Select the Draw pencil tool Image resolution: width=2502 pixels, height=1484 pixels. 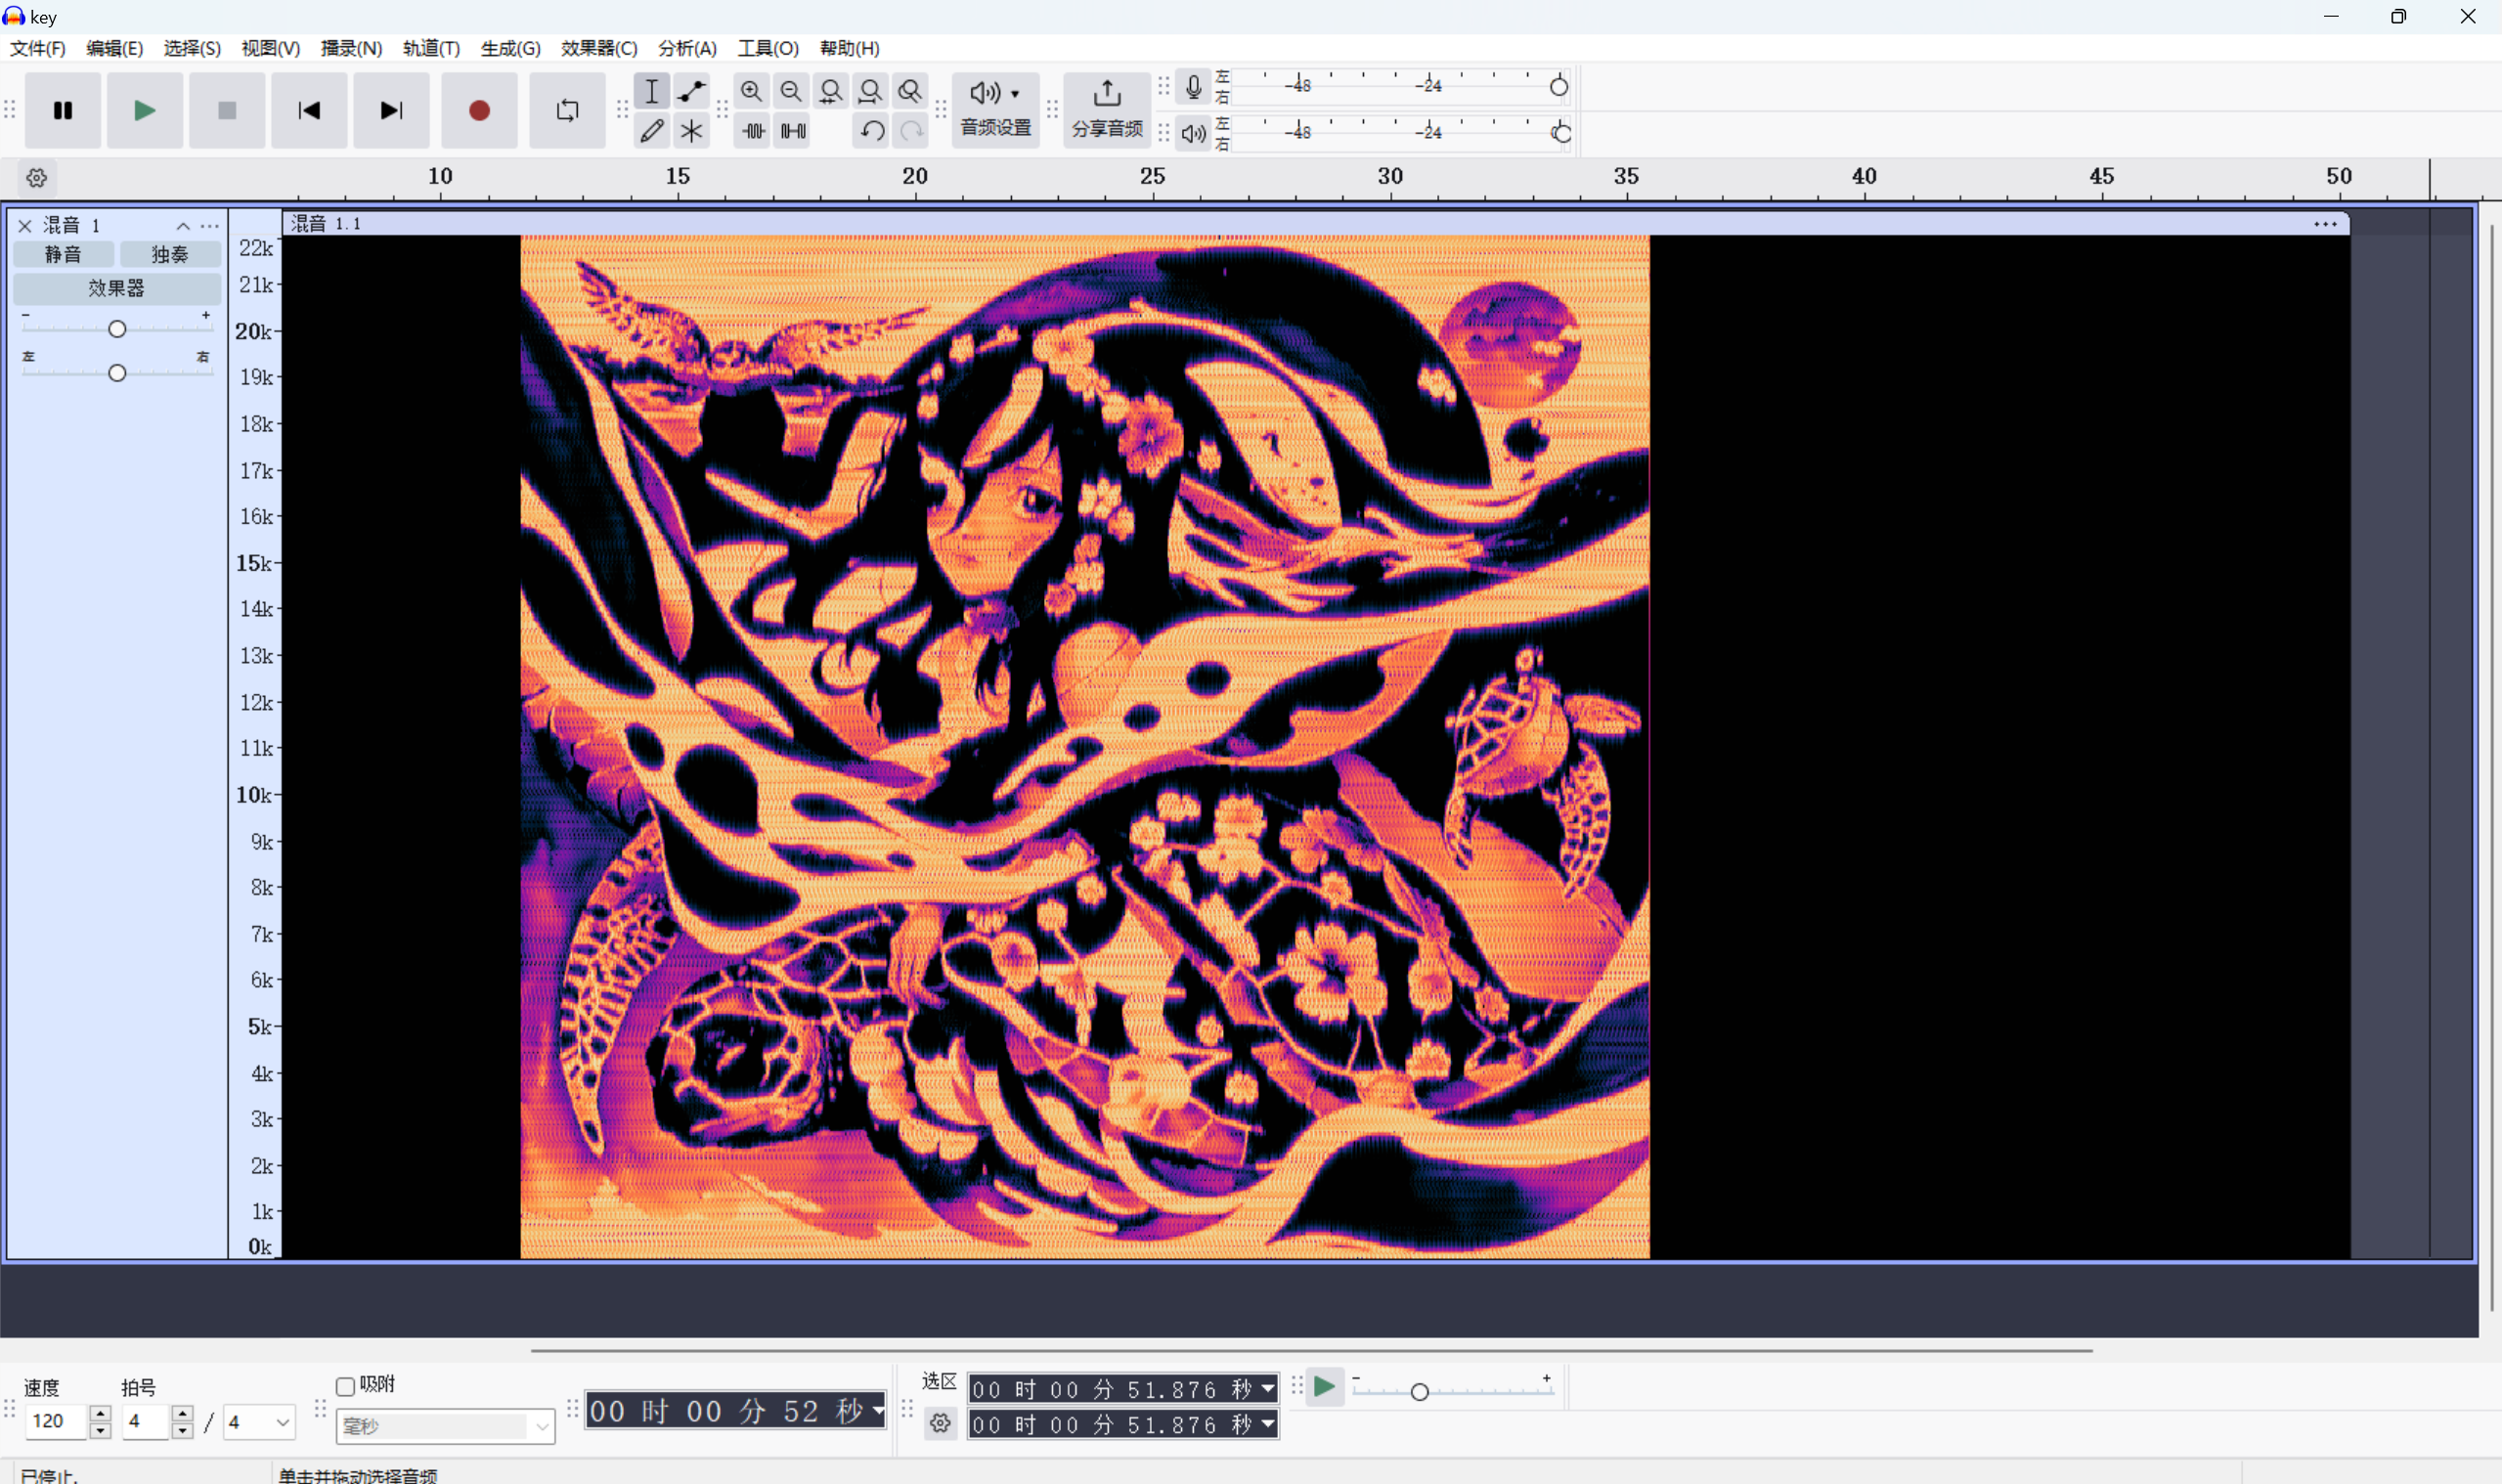652,131
